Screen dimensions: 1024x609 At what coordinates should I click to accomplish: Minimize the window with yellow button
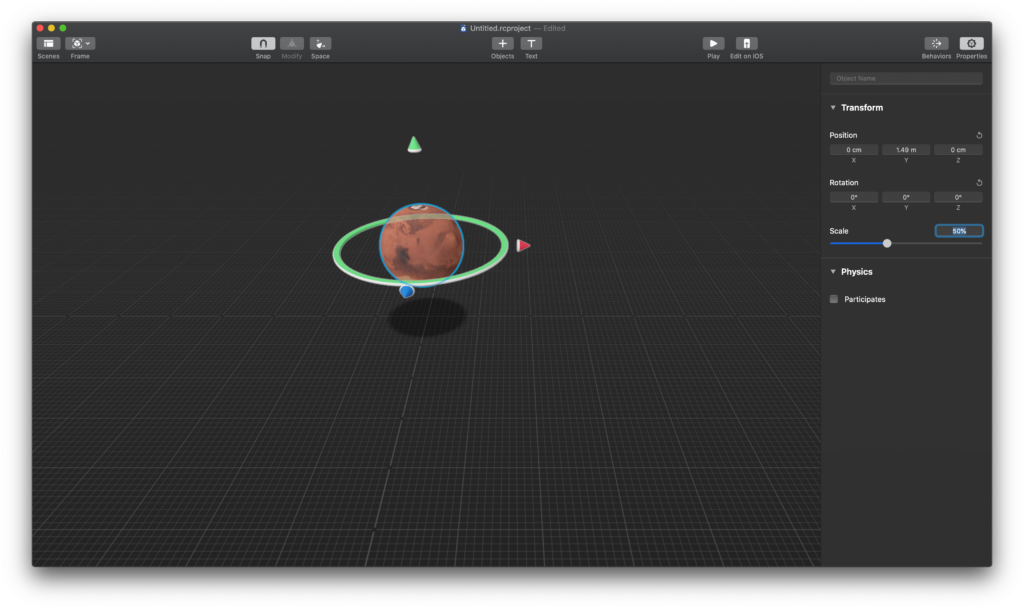(x=52, y=28)
